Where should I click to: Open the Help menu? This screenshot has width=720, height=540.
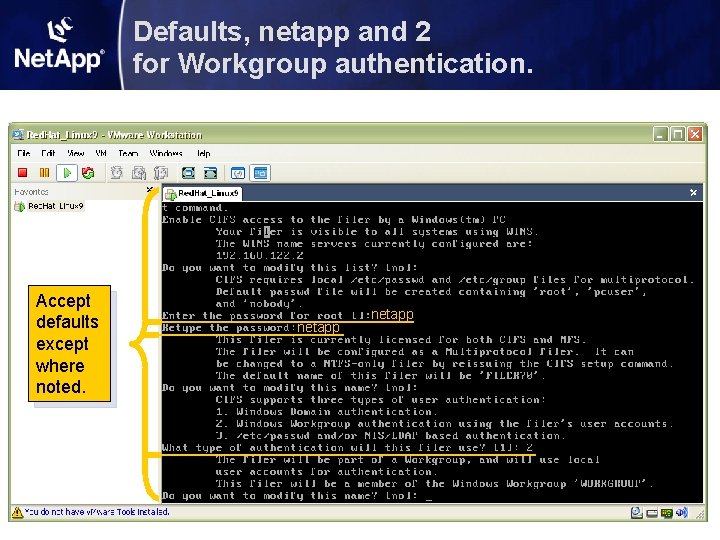[x=203, y=153]
